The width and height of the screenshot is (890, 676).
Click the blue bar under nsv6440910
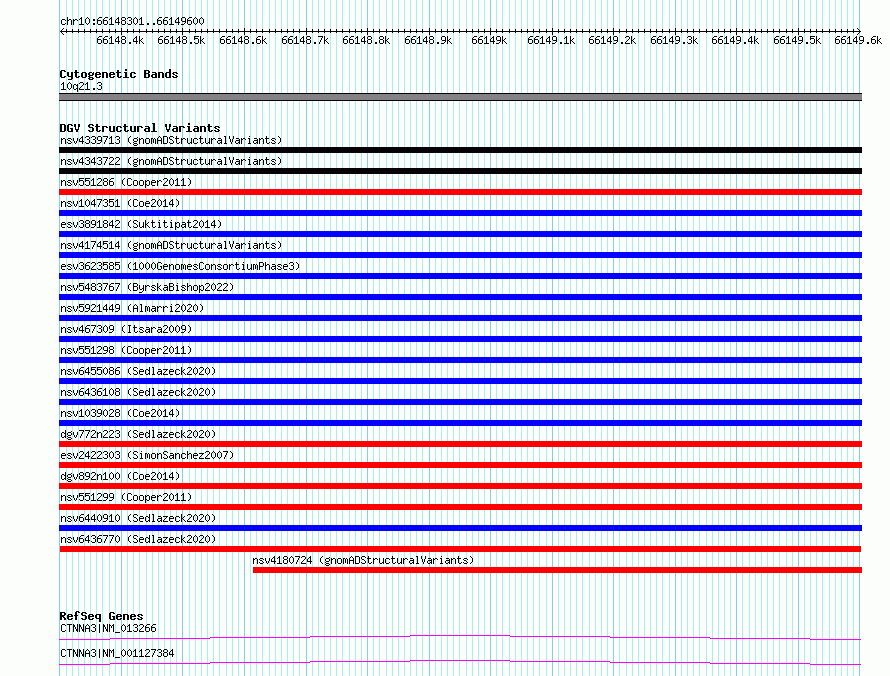[460, 528]
